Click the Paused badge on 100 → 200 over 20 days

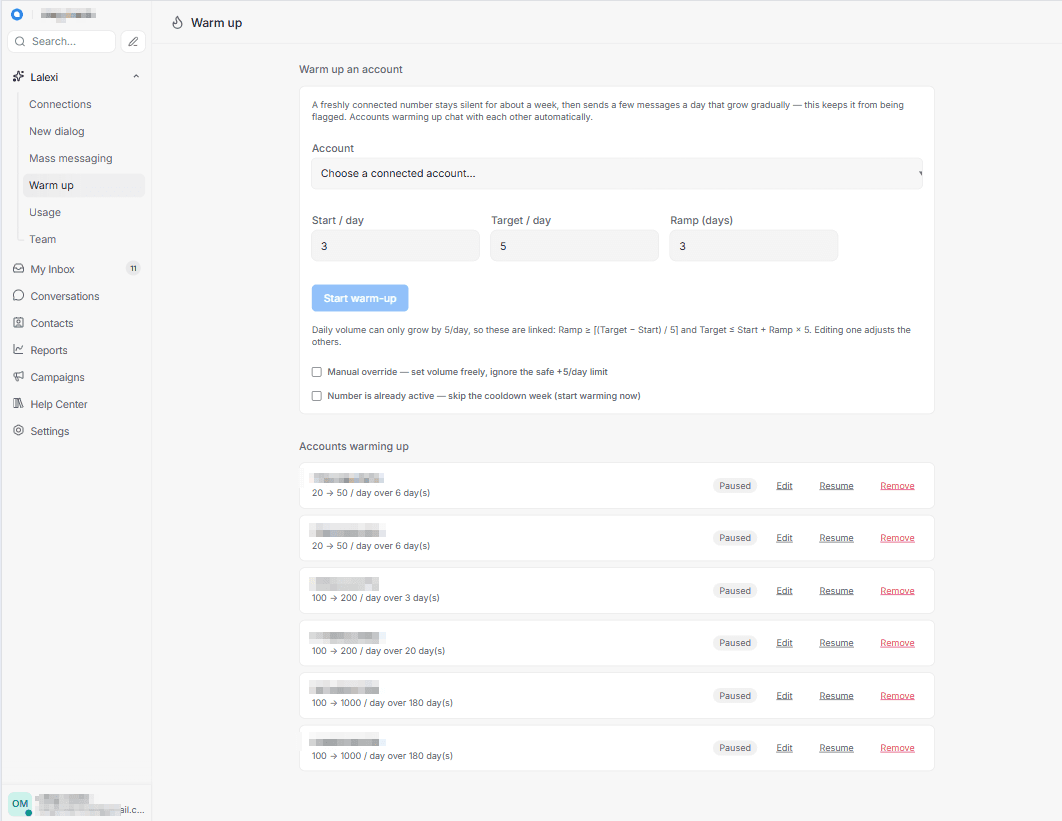(x=735, y=643)
